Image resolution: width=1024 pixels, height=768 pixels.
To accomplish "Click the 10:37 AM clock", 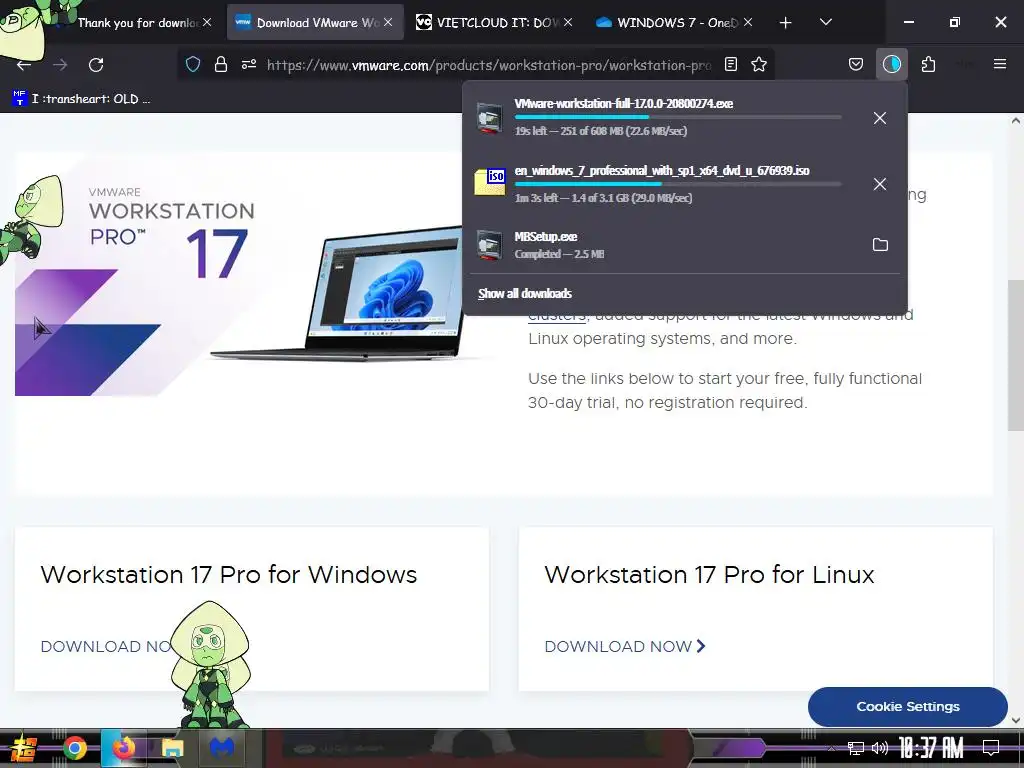I will click(x=931, y=748).
